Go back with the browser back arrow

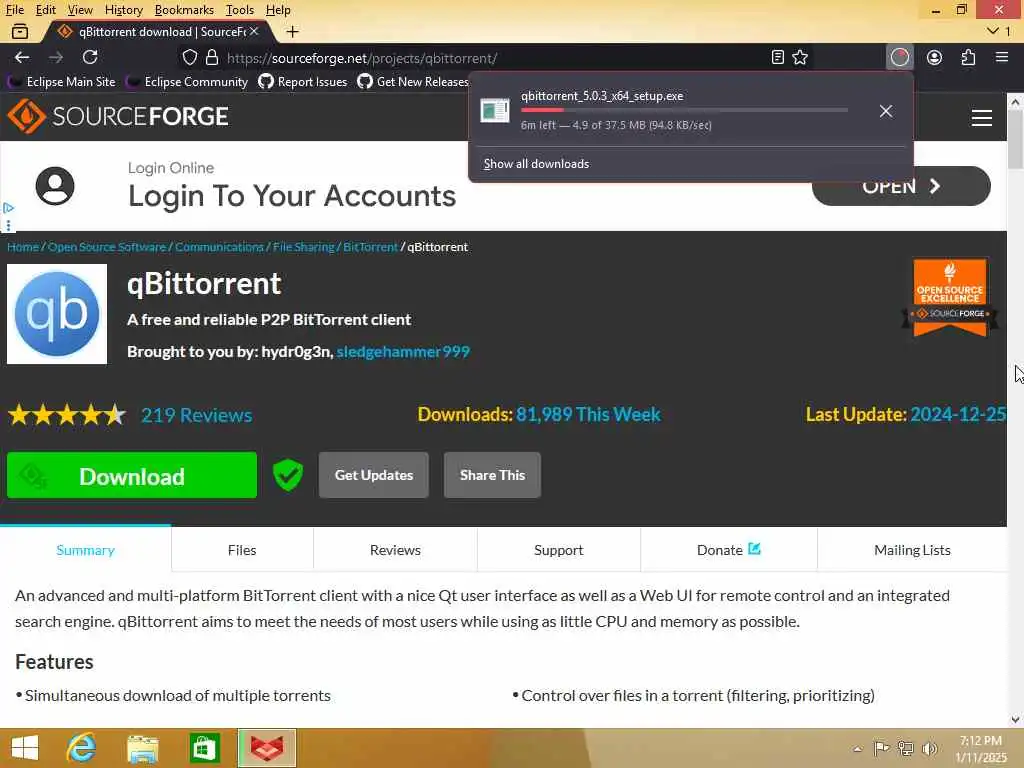[22, 57]
